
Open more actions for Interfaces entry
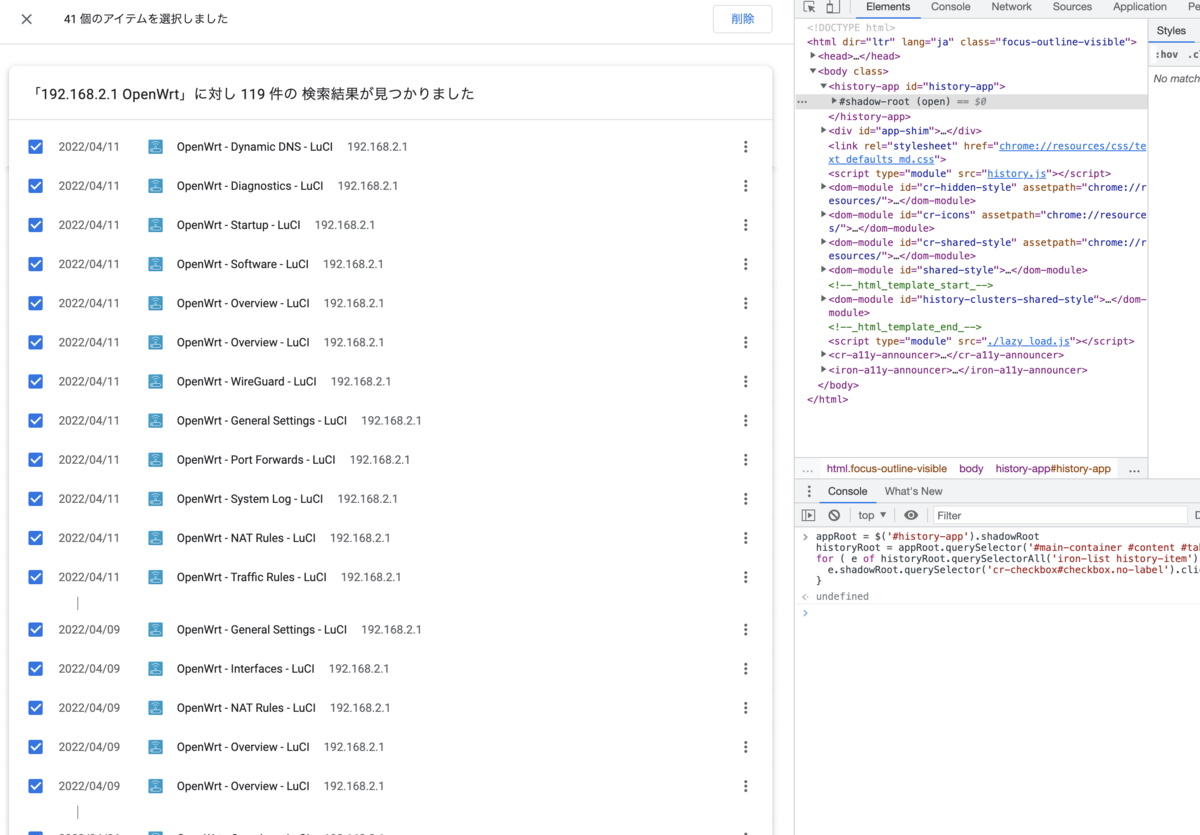click(x=746, y=669)
